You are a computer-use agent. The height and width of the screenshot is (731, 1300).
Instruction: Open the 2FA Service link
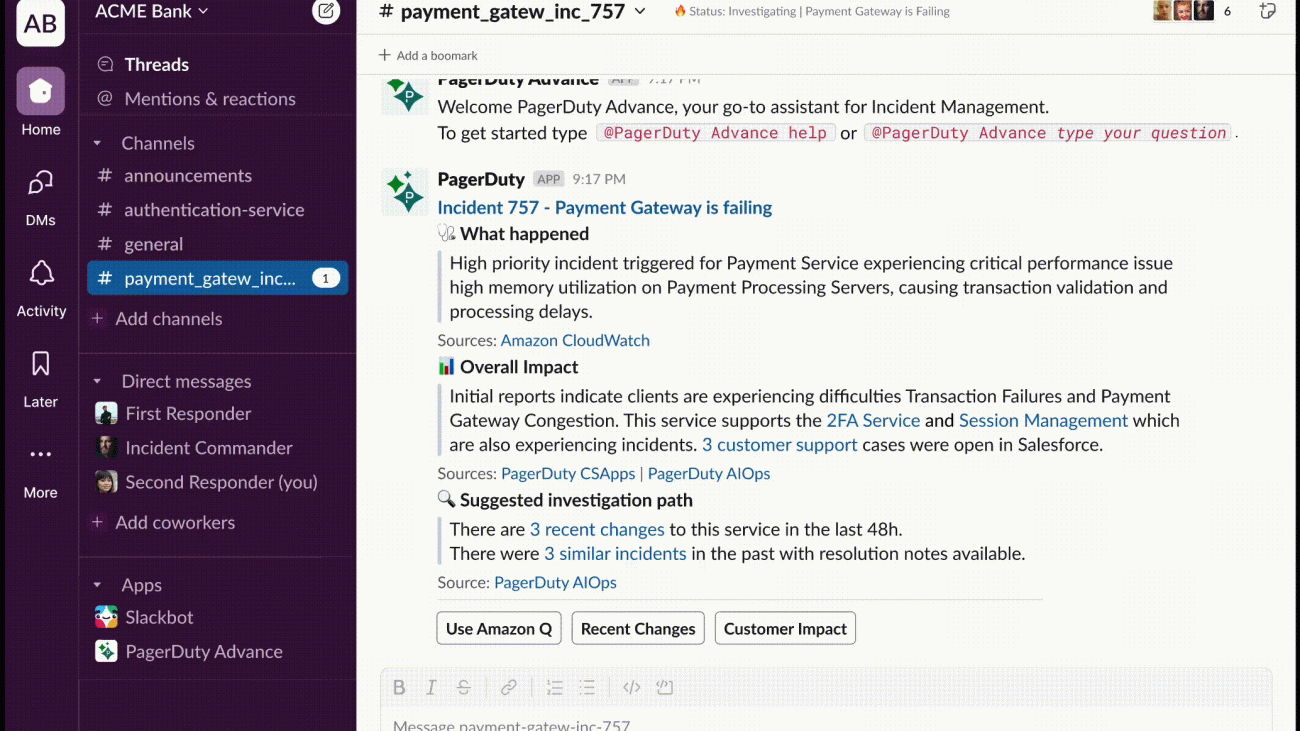point(873,420)
